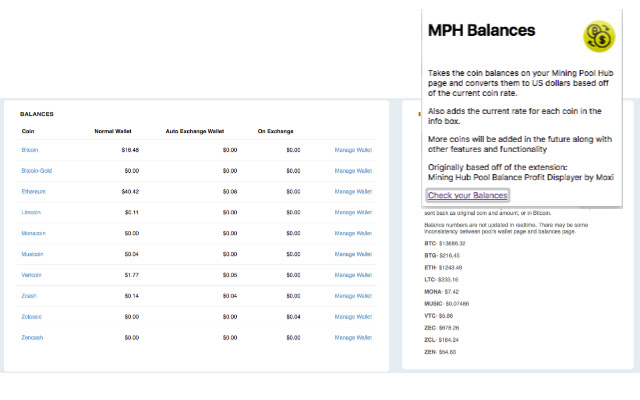The height and width of the screenshot is (400, 640).
Task: Click Manage Wallet in the Zencash row
Action: (x=353, y=338)
